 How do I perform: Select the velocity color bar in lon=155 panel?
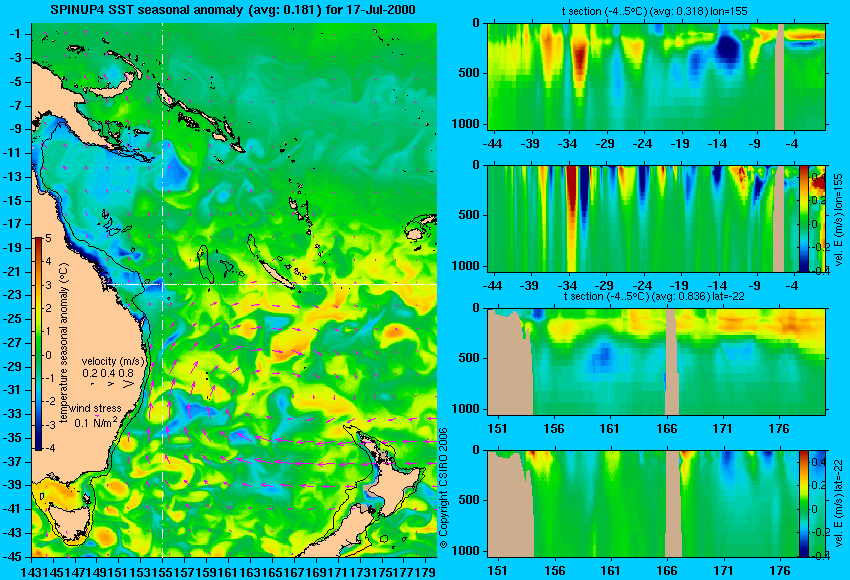pos(803,218)
